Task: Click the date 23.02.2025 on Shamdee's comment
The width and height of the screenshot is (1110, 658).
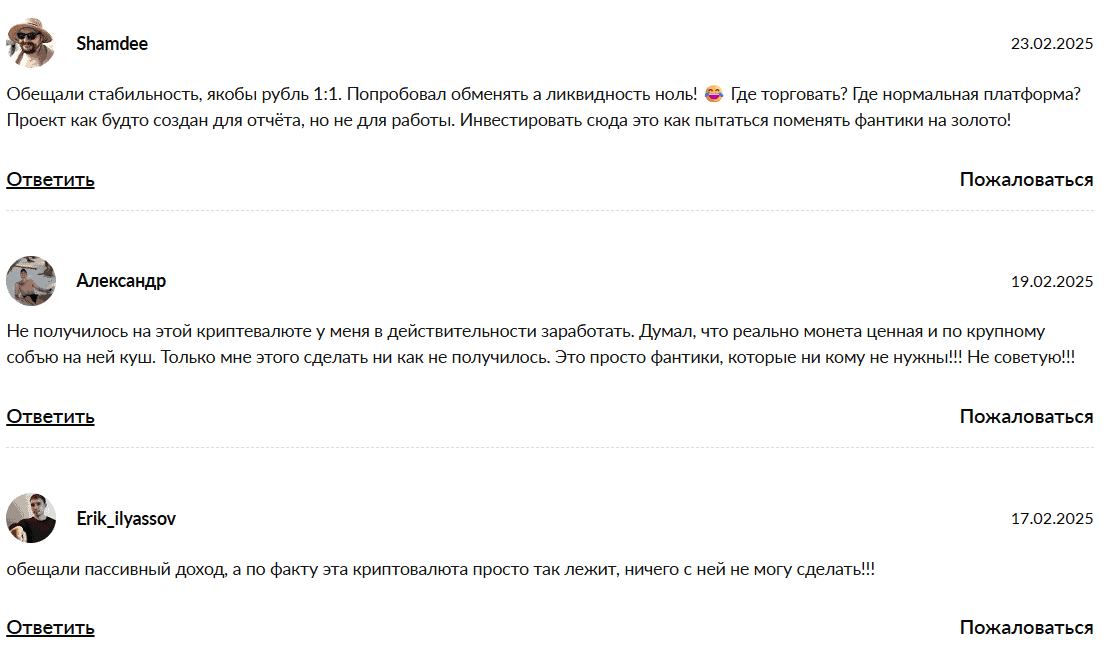Action: coord(1052,44)
